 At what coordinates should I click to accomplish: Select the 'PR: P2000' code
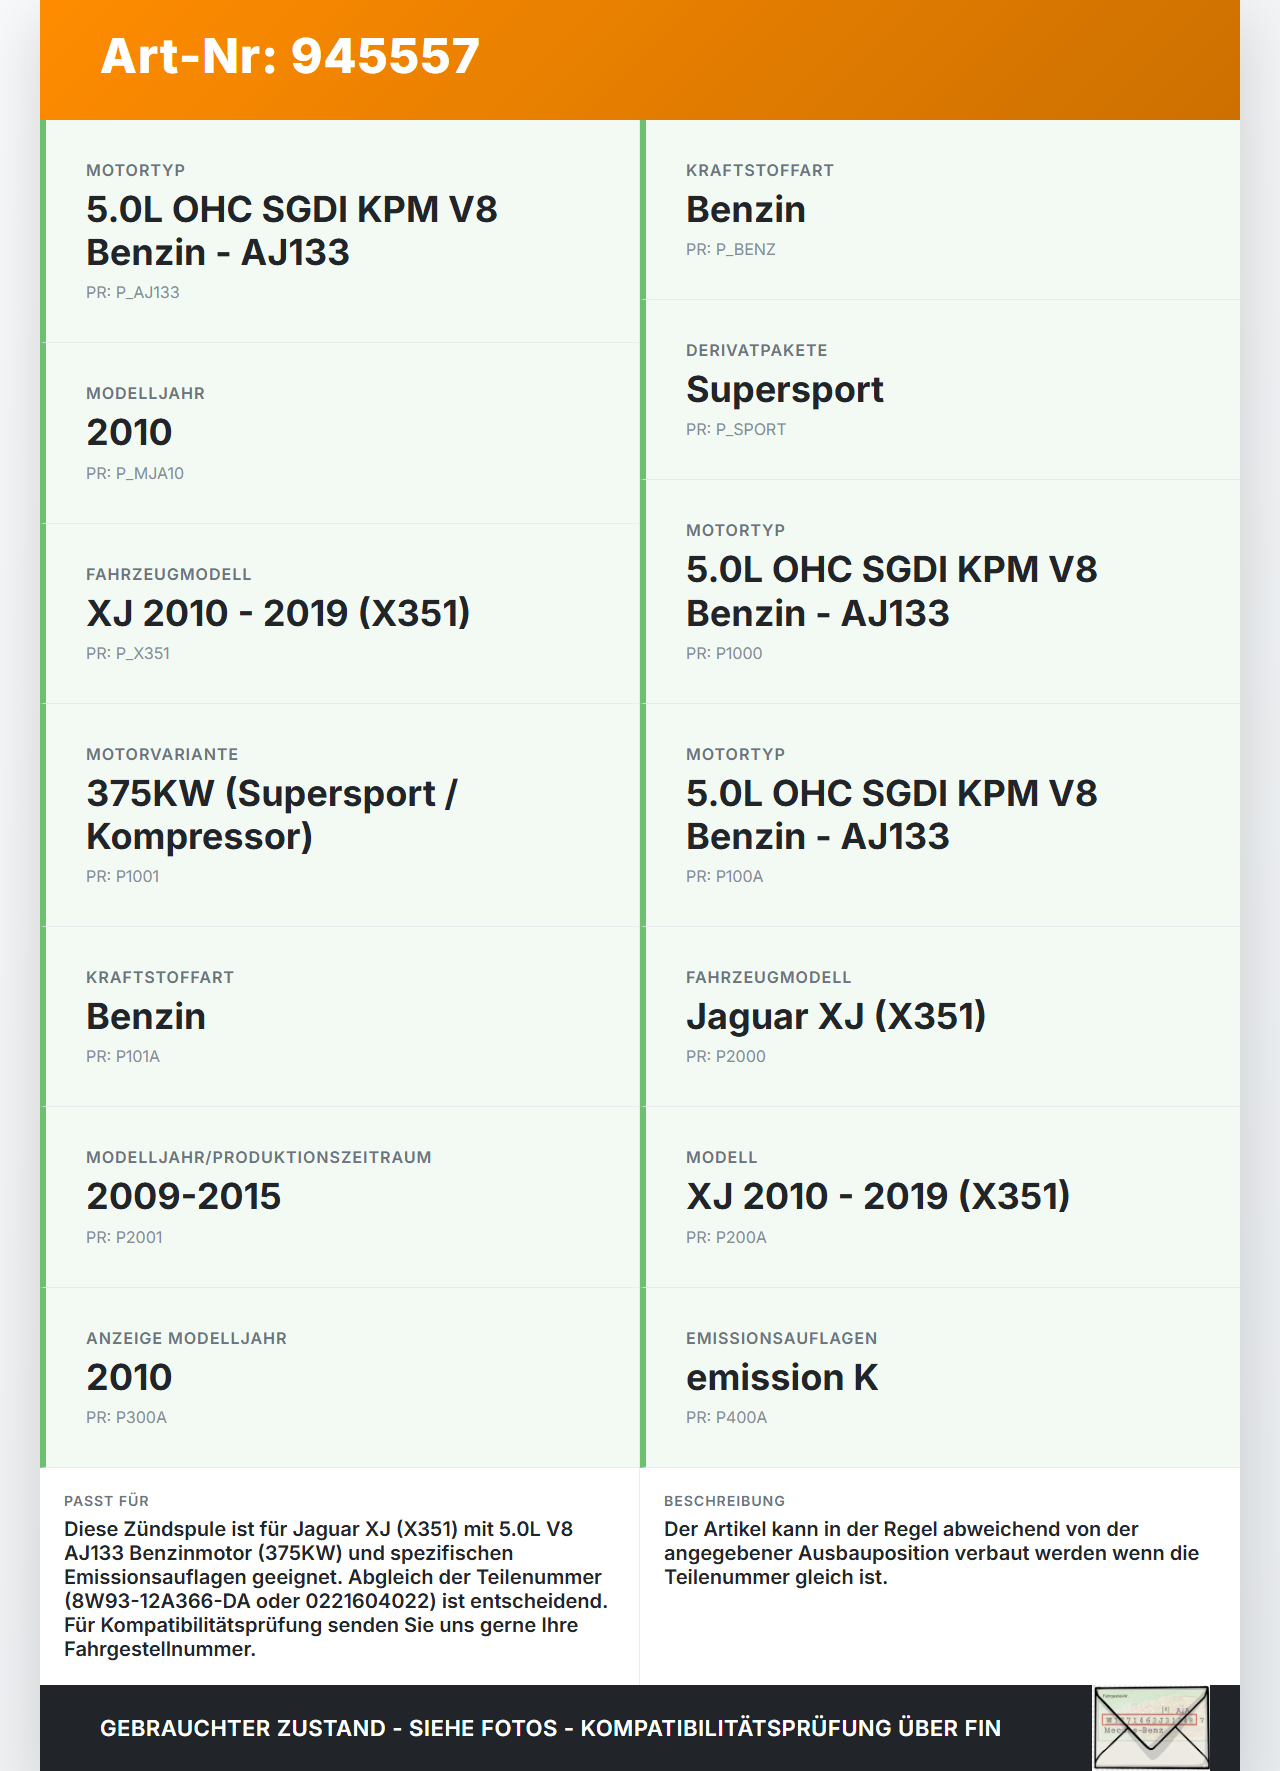(x=726, y=1057)
